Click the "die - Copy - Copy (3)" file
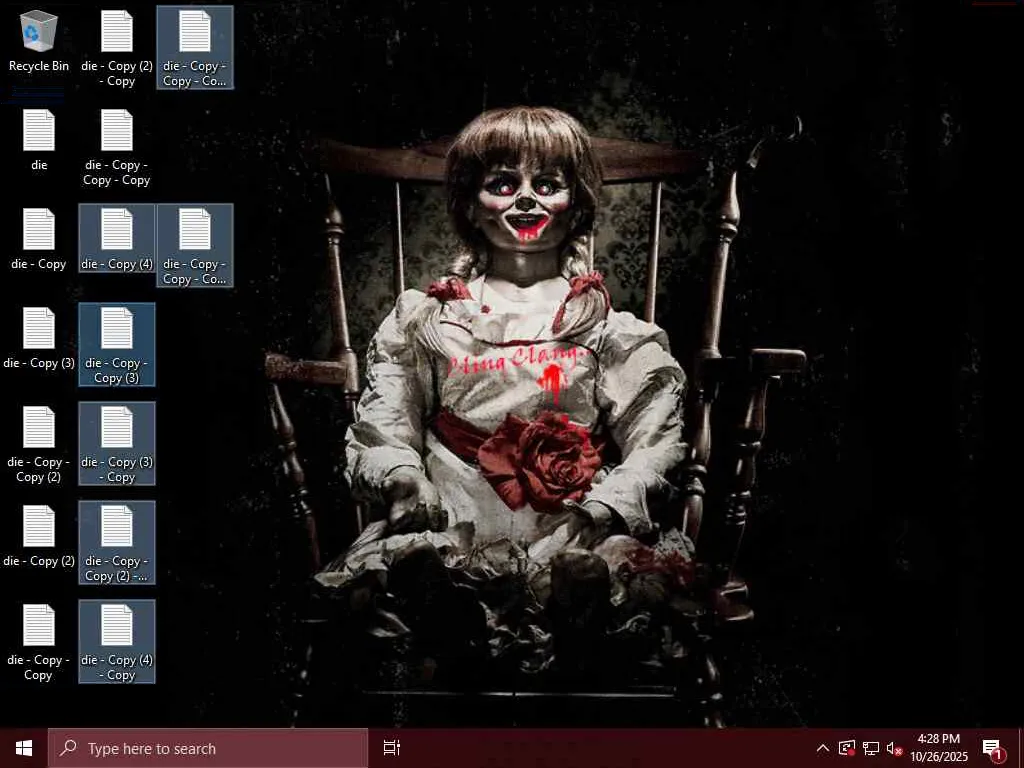 [x=117, y=344]
